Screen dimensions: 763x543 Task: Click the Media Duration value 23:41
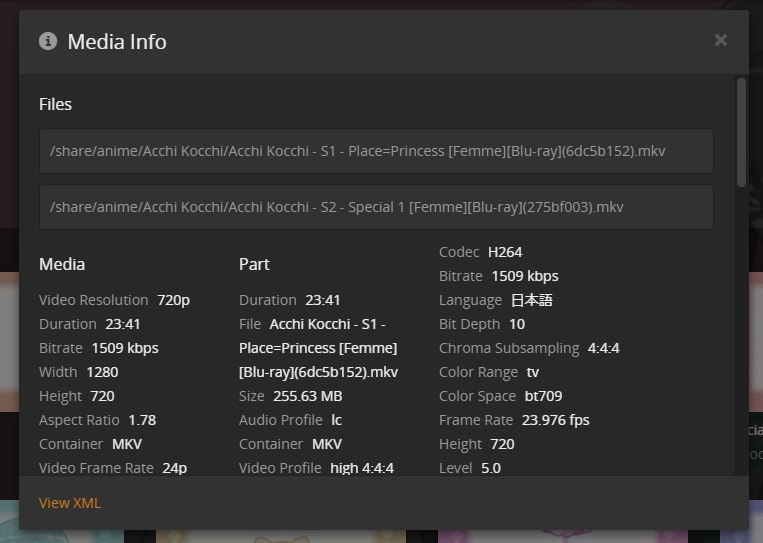(x=123, y=324)
